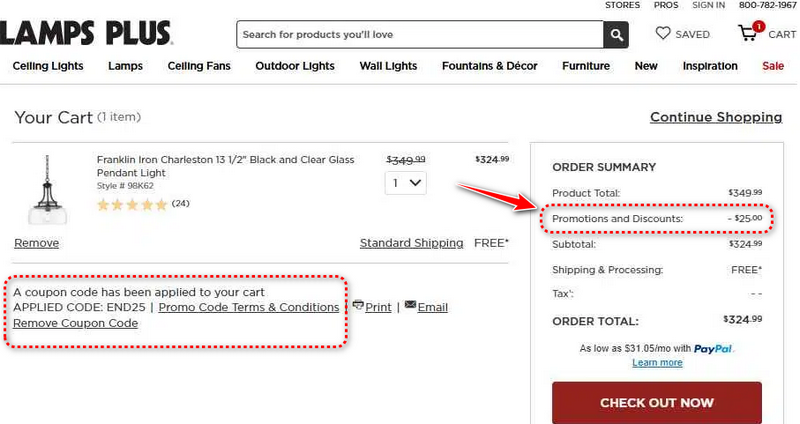Click the printer icon

coord(358,305)
